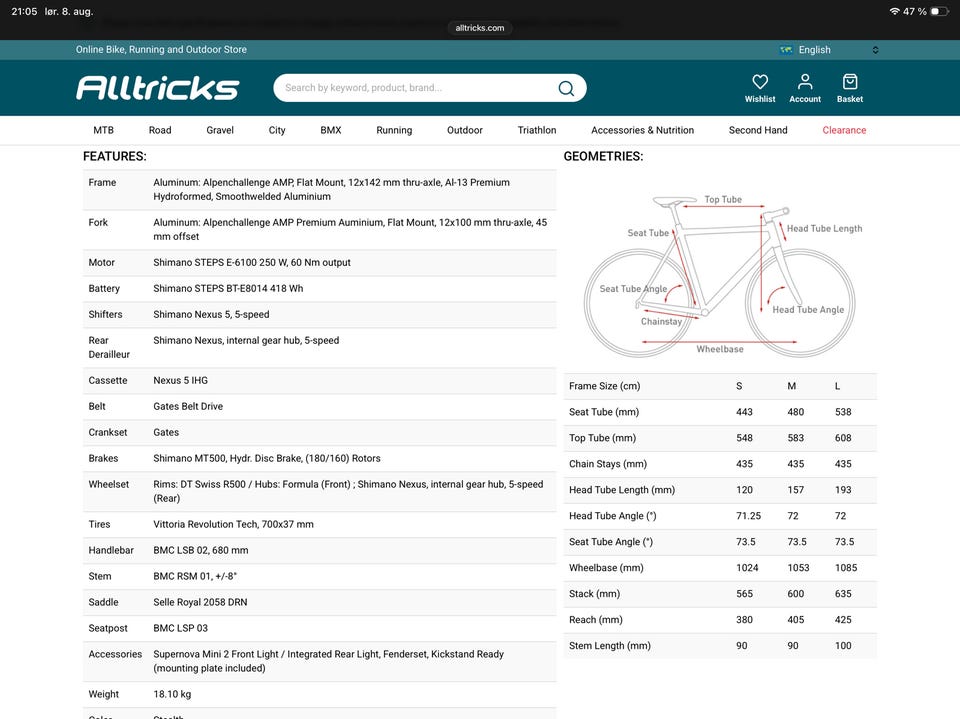Click 'Seat Tube Angle (°)' row label
Screen dimensions: 960x719
coord(610,542)
